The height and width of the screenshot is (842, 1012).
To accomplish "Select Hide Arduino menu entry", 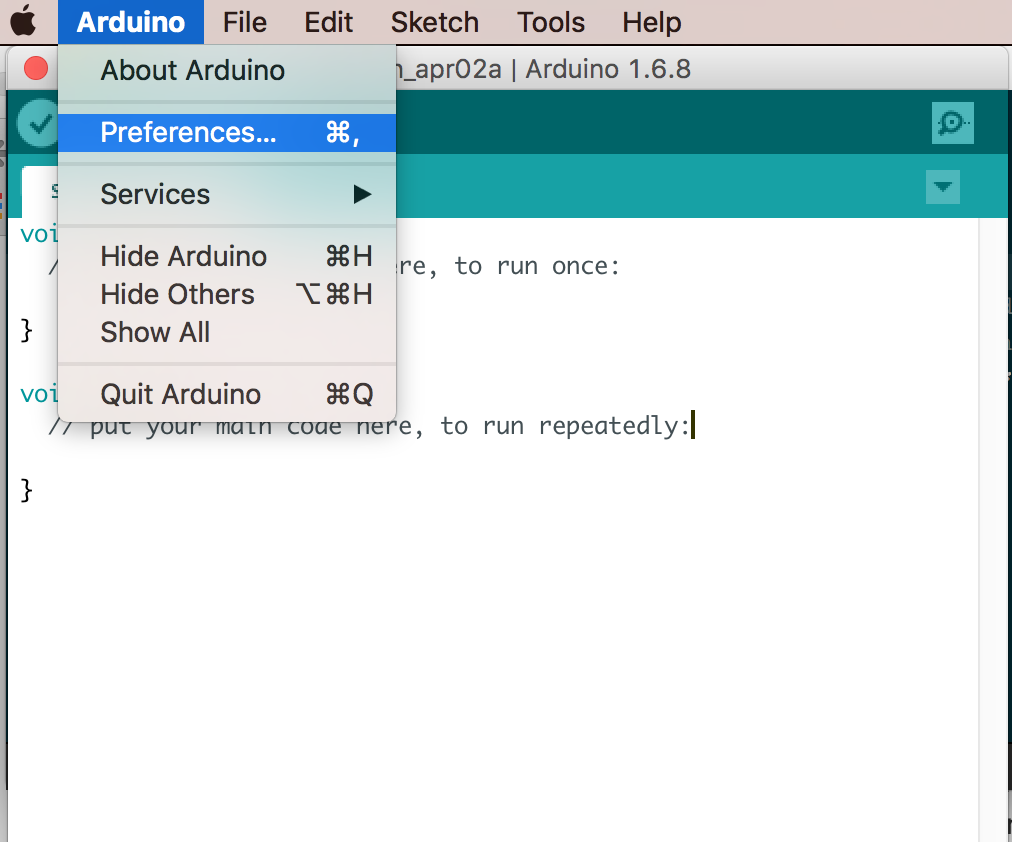I will (184, 256).
